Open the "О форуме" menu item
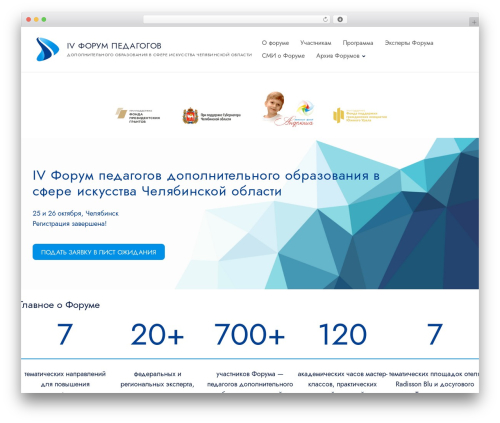This screenshot has width=500, height=423. pyautogui.click(x=275, y=43)
